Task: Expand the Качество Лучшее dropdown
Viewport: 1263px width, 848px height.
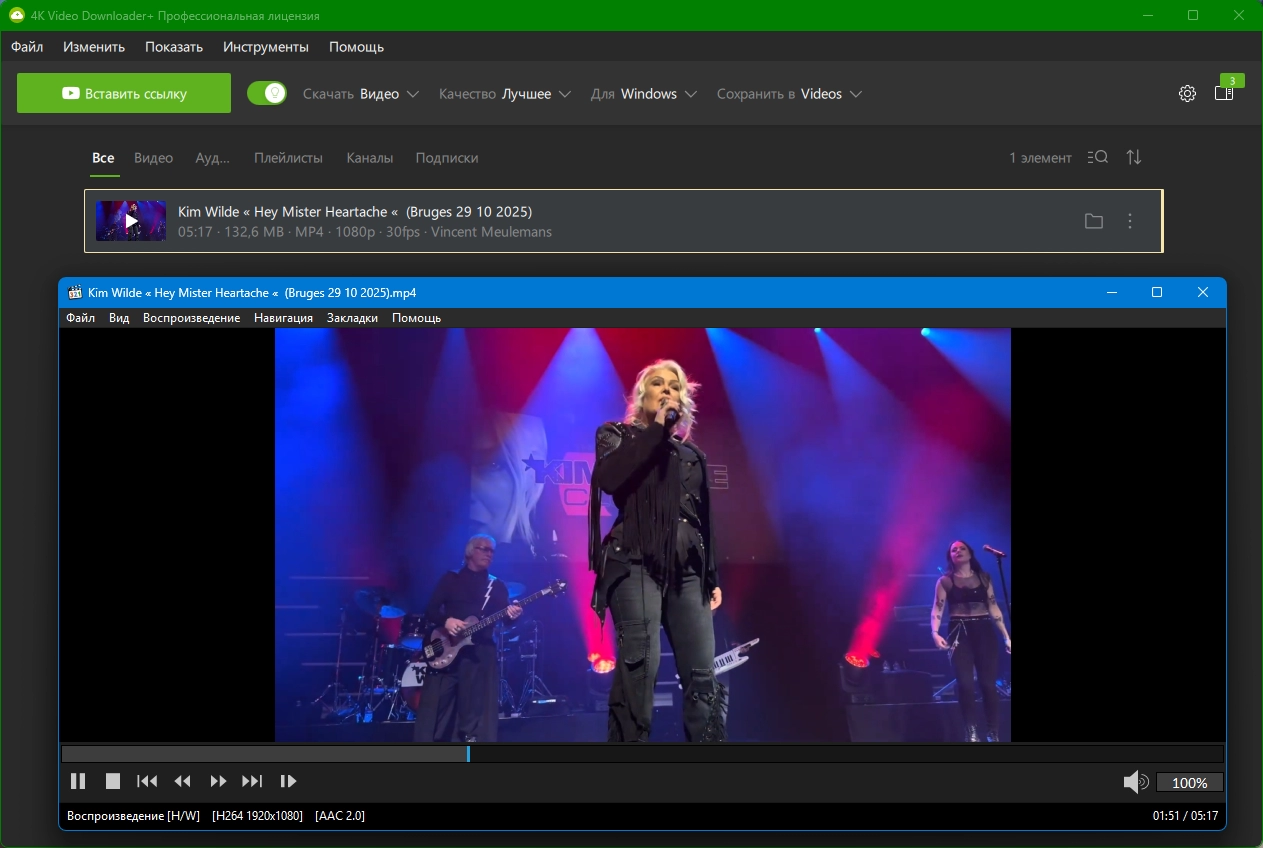Action: click(x=505, y=94)
